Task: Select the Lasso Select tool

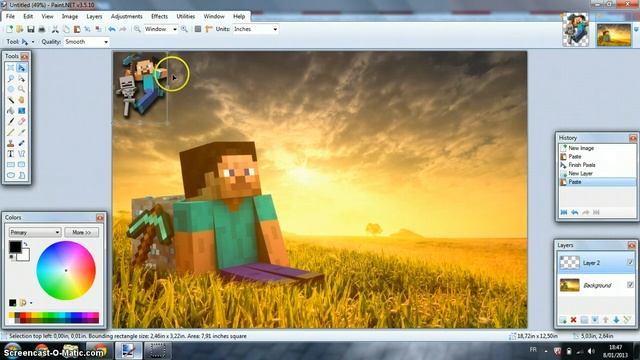Action: (x=11, y=78)
